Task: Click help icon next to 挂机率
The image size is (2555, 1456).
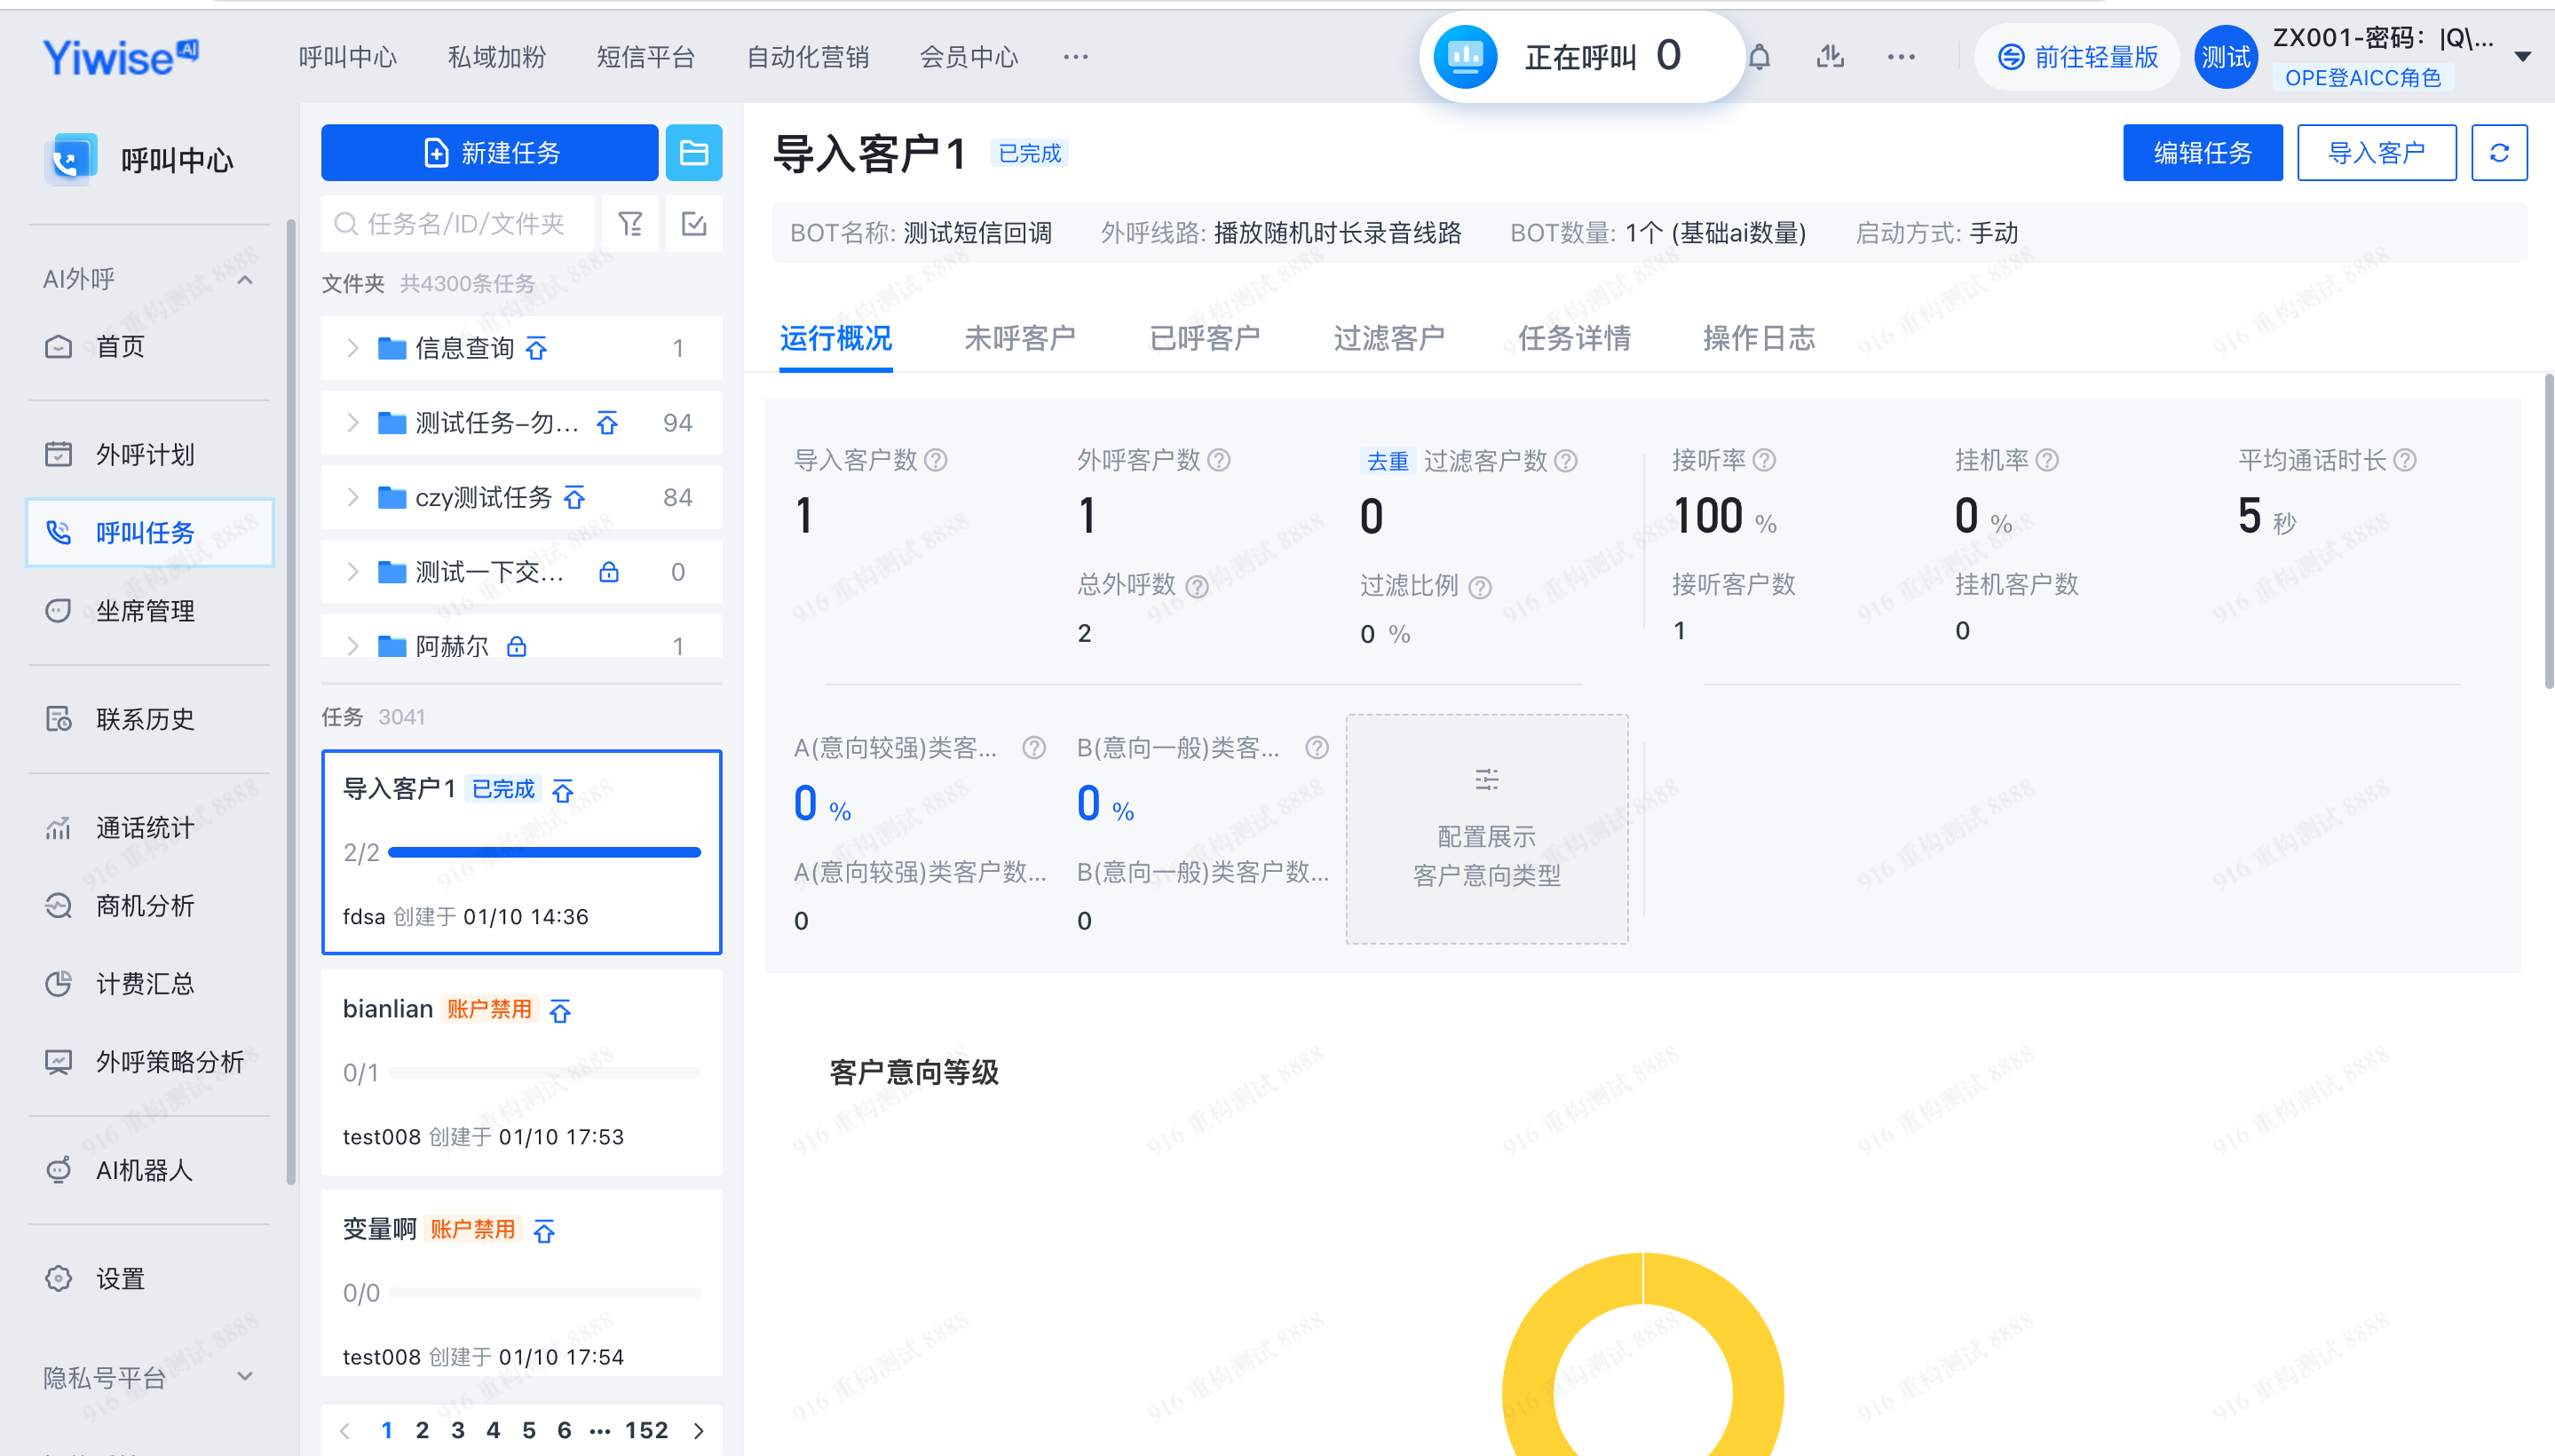Action: click(2047, 460)
